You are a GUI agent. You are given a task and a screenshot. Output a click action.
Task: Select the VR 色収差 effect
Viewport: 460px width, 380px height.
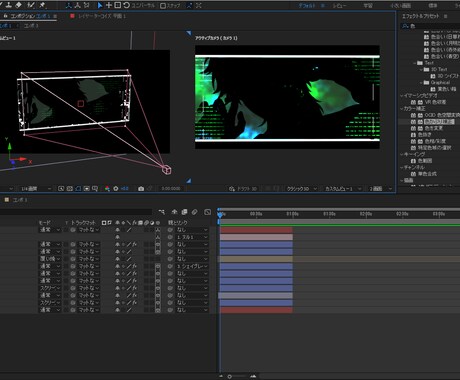click(x=435, y=102)
